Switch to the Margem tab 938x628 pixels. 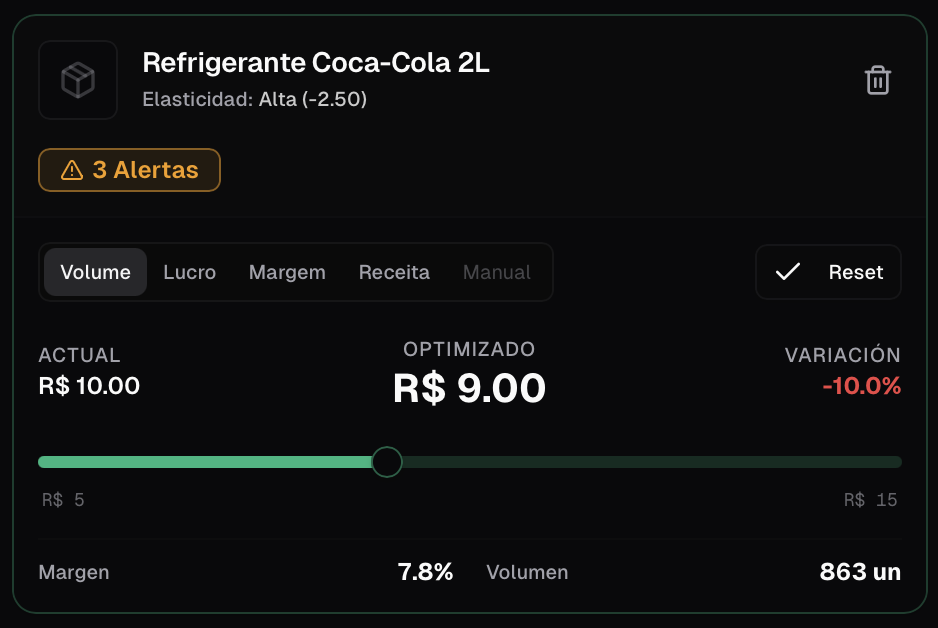point(287,272)
